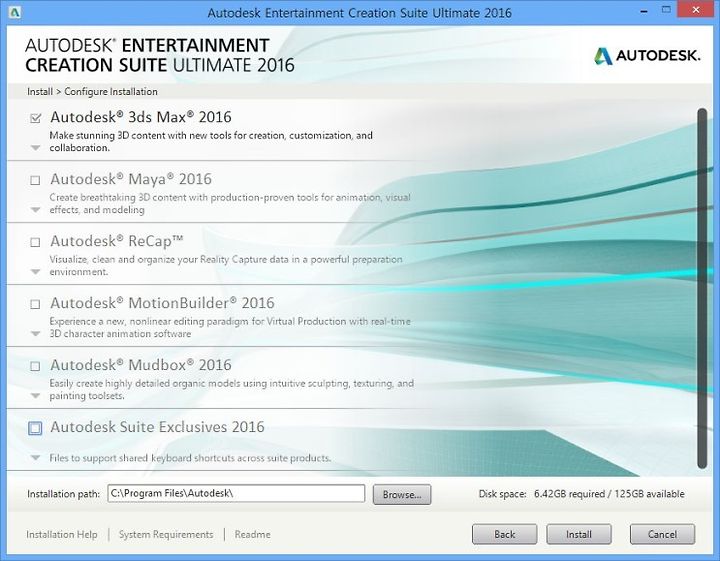Open the Installation Help link
Screen dimensions: 720x561
tap(62, 534)
